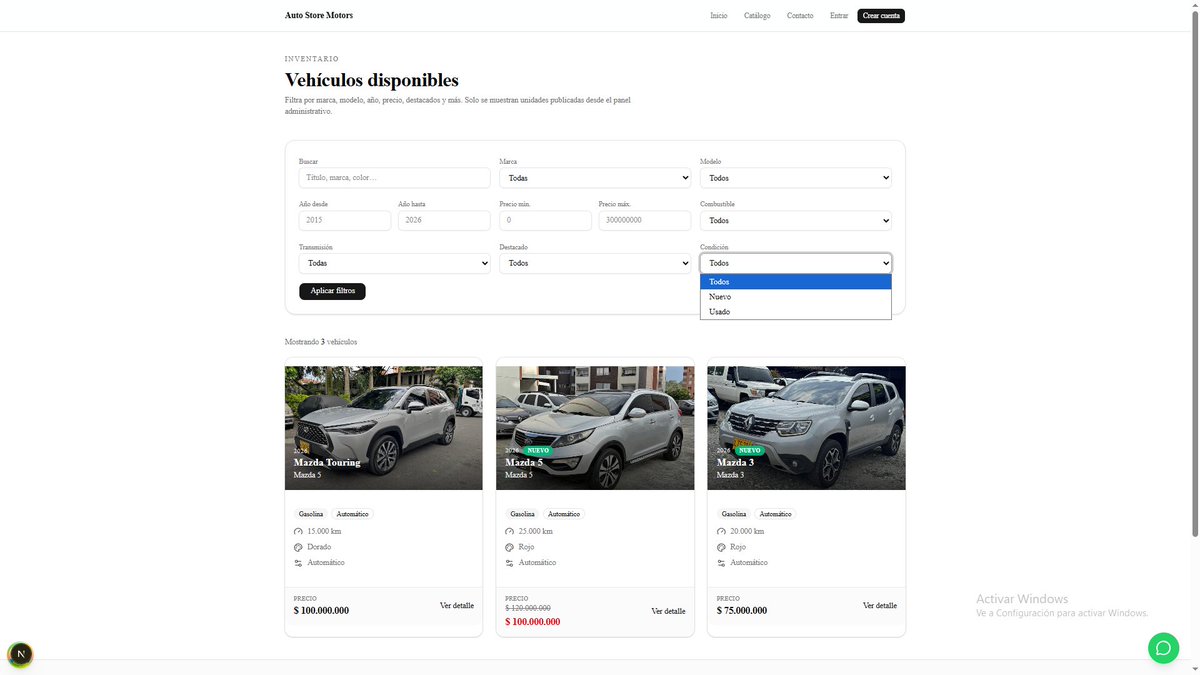Click Aplicar filtros button
1200x675 pixels.
pyautogui.click(x=332, y=291)
